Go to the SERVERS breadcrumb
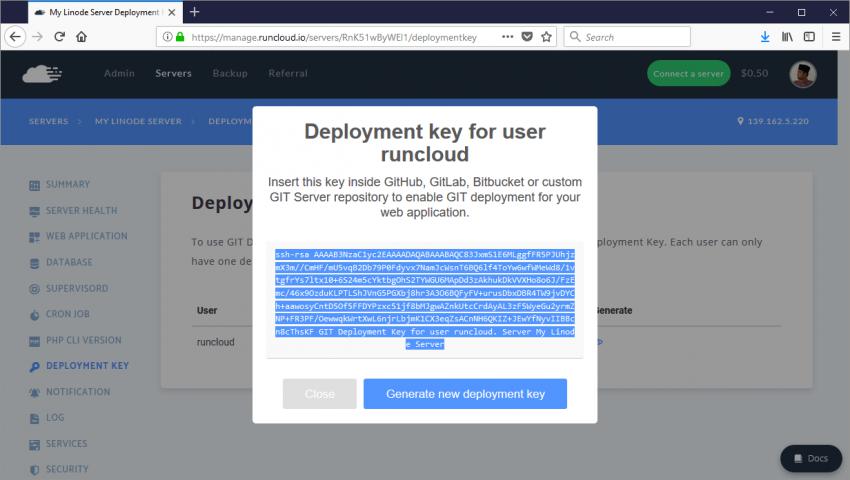Image resolution: width=850 pixels, height=480 pixels. tap(49, 121)
